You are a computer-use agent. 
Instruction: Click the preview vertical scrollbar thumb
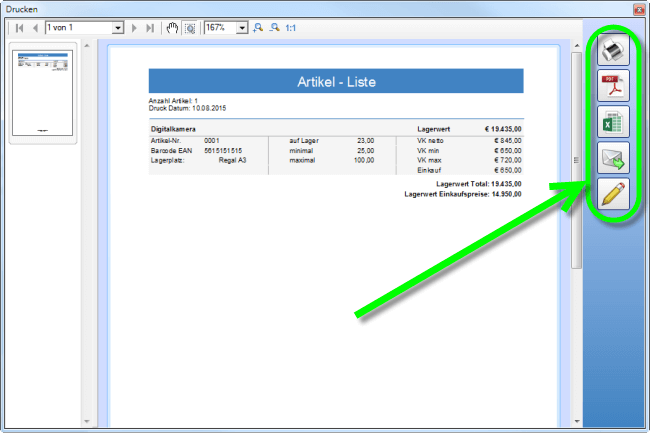577,160
